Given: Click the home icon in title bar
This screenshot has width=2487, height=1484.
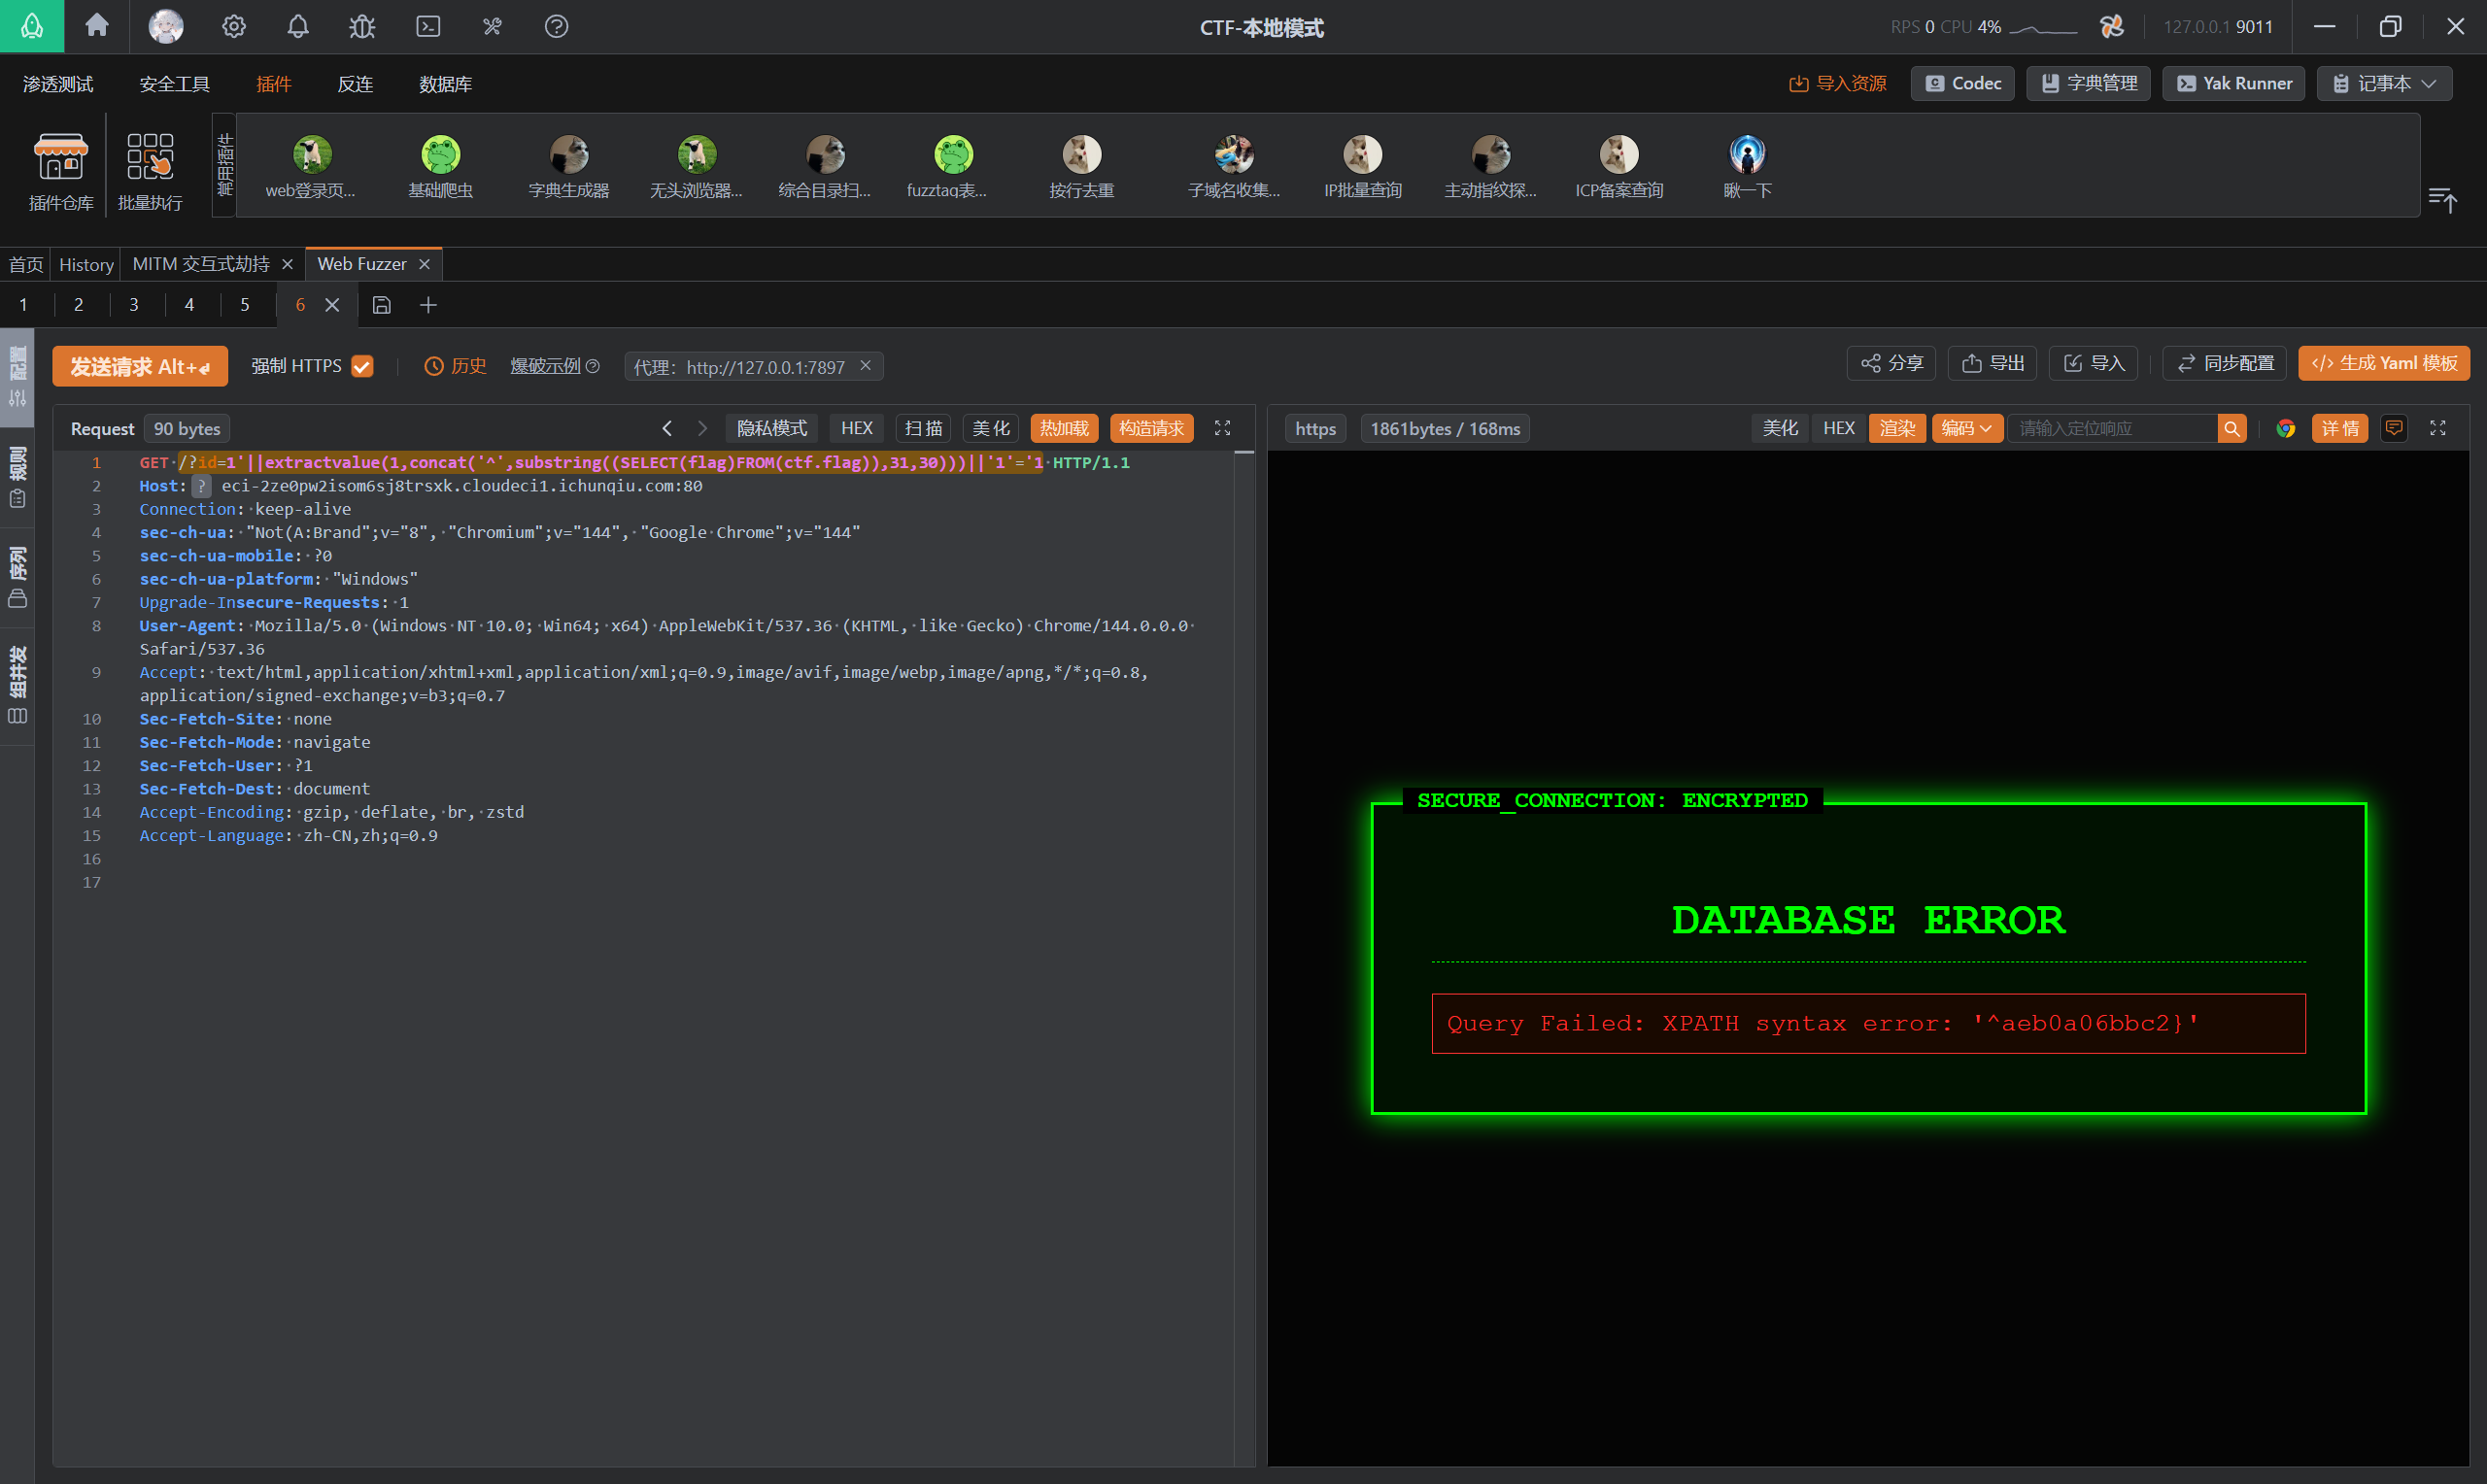Looking at the screenshot, I should pos(97,25).
